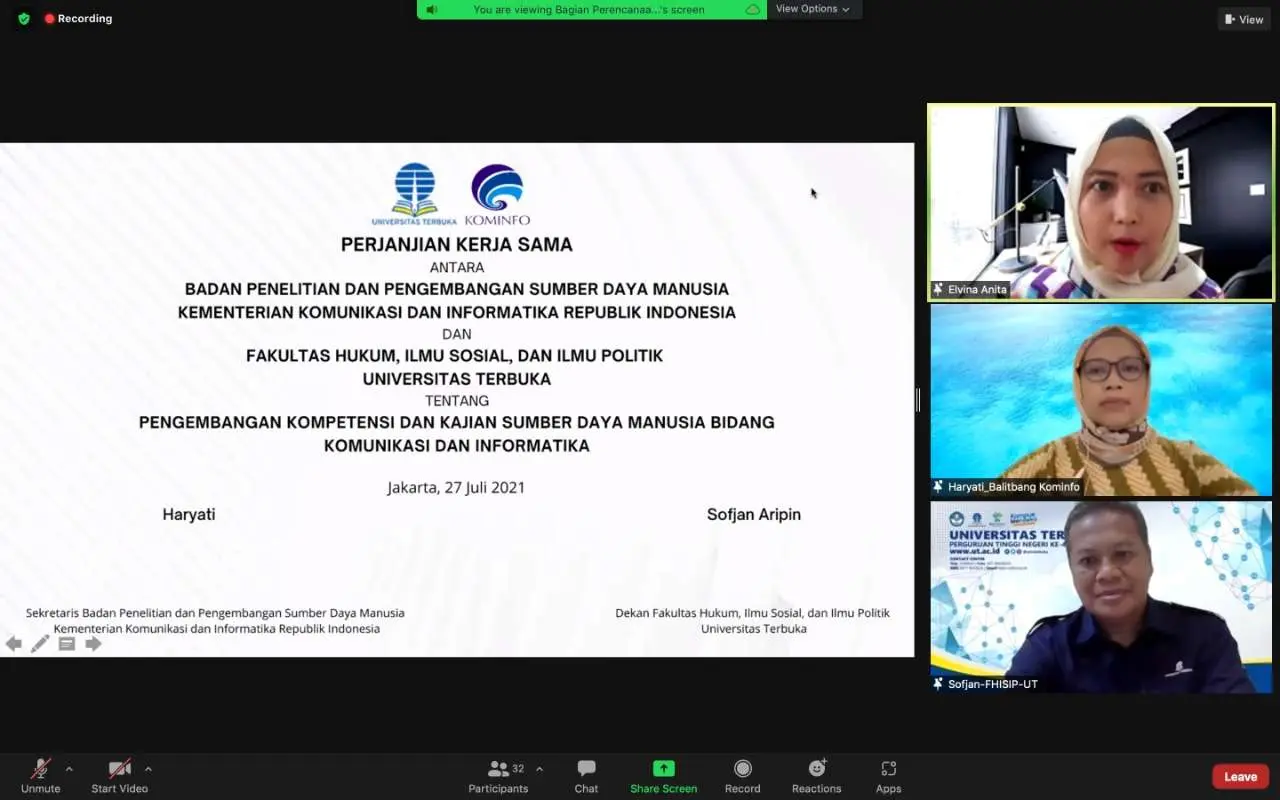Click the cloud icon in the sharing banner
Image resolution: width=1280 pixels, height=800 pixels.
coord(752,9)
